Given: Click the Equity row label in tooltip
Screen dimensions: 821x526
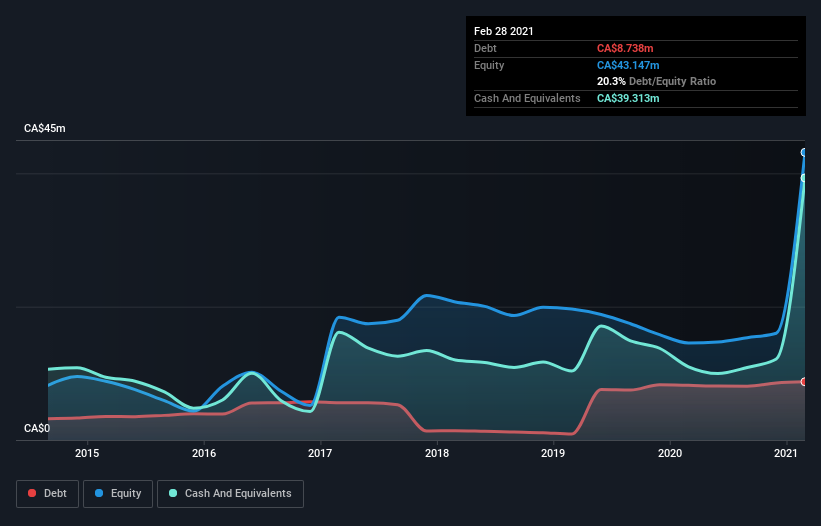Looking at the screenshot, I should click(x=489, y=65).
